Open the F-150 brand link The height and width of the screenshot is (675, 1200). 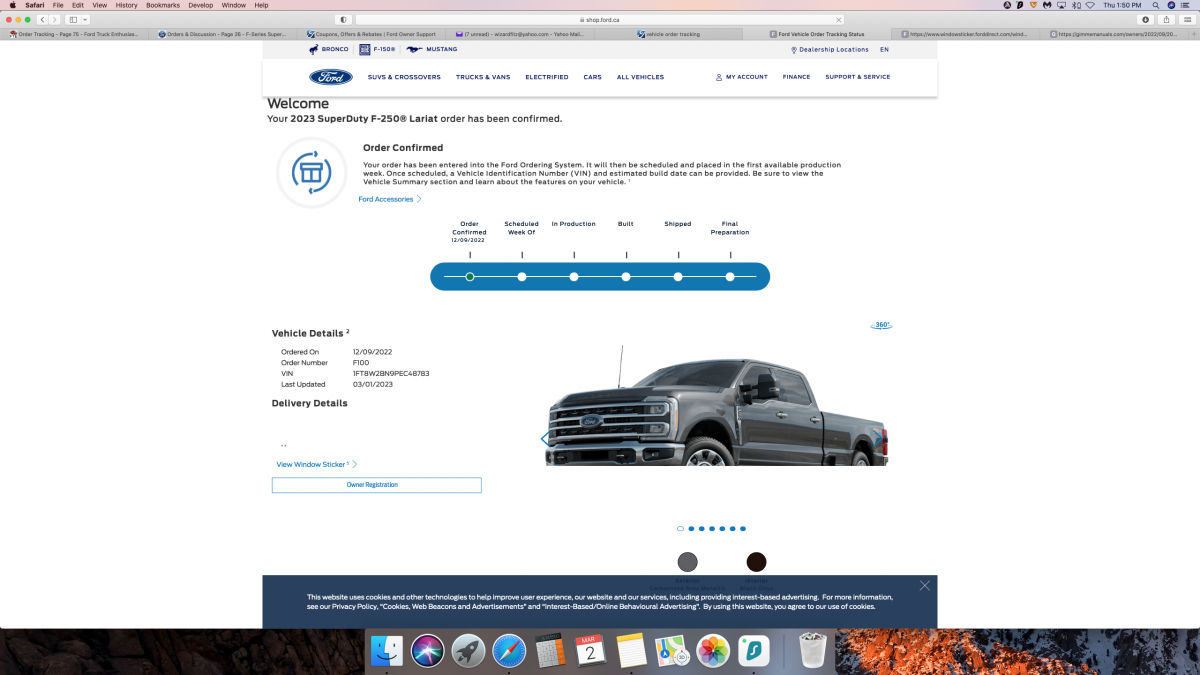tap(379, 49)
